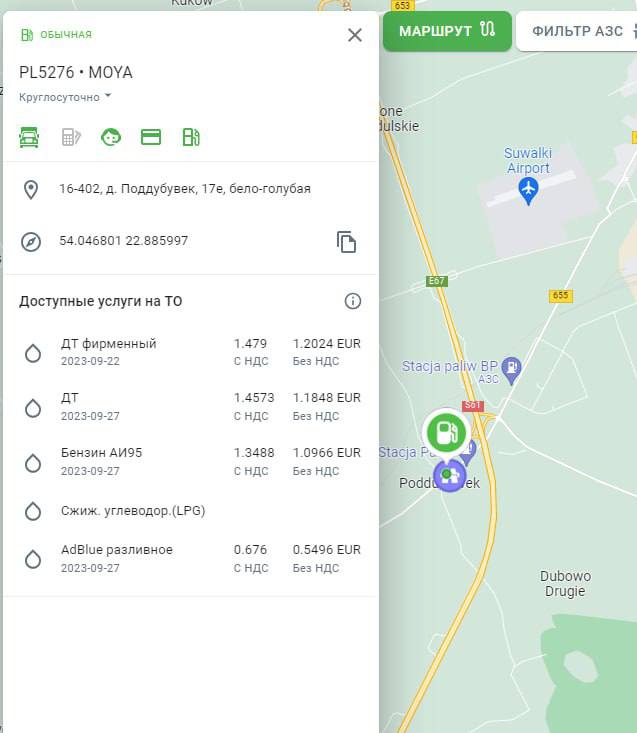
Task: Click the purple cluster marker near Poddubówek
Action: pos(449,475)
